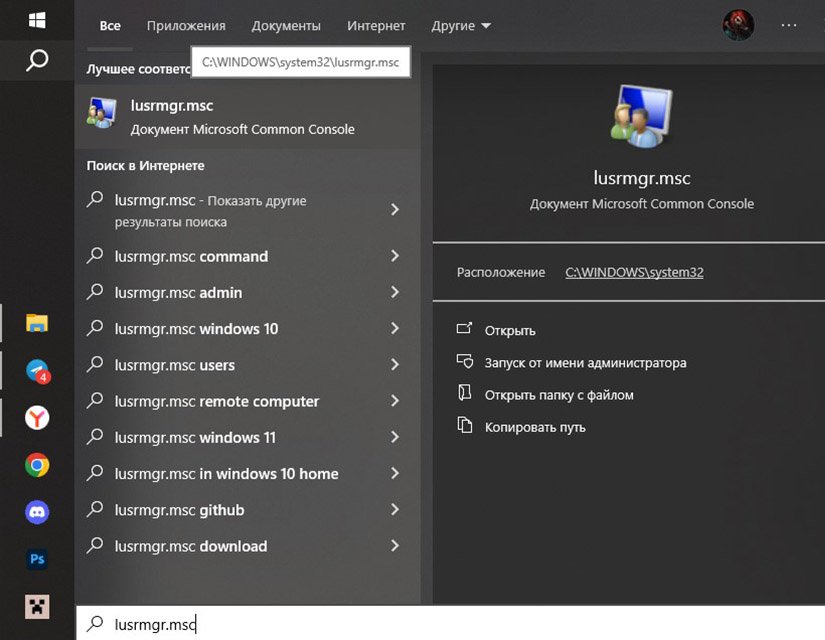Click the shield icon for admin launch
Screen dimensions: 825x640
(x=465, y=362)
